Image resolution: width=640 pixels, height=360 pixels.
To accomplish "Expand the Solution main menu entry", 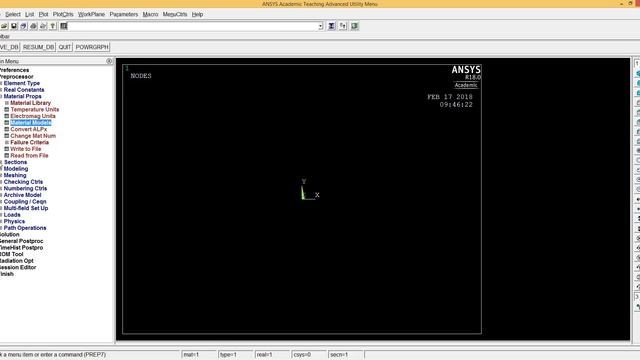I will [x=9, y=234].
